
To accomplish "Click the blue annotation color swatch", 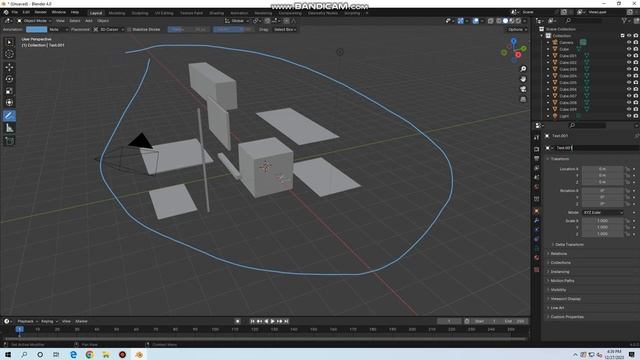I will point(36,29).
